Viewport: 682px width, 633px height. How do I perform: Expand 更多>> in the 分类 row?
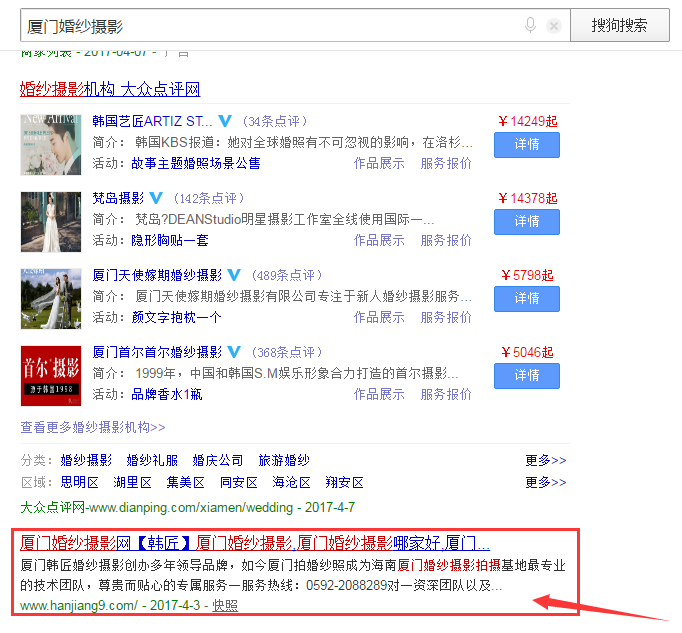pos(545,460)
